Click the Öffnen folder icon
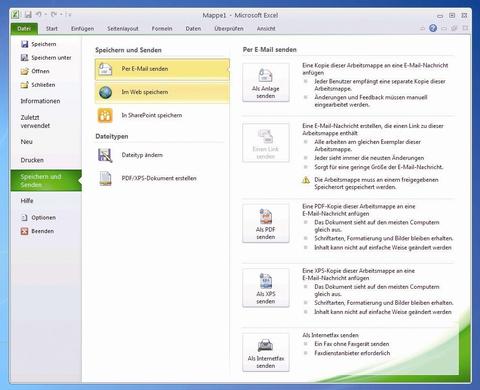This screenshot has width=480, height=390. [24, 71]
